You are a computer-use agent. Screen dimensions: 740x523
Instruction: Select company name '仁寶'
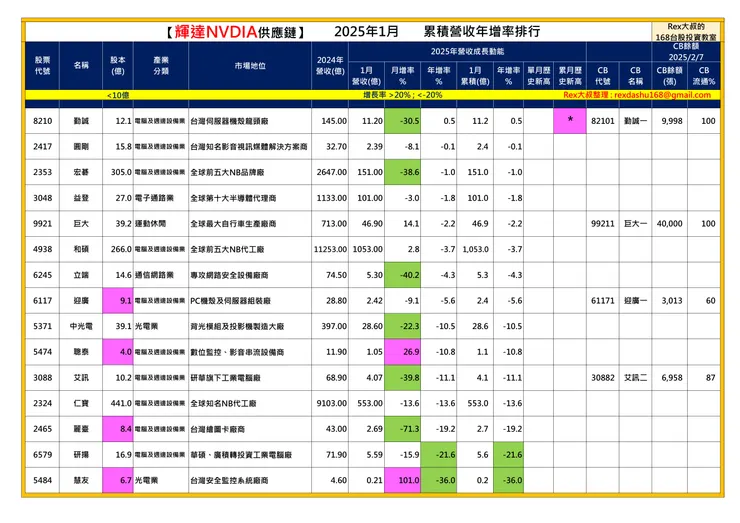(x=81, y=403)
